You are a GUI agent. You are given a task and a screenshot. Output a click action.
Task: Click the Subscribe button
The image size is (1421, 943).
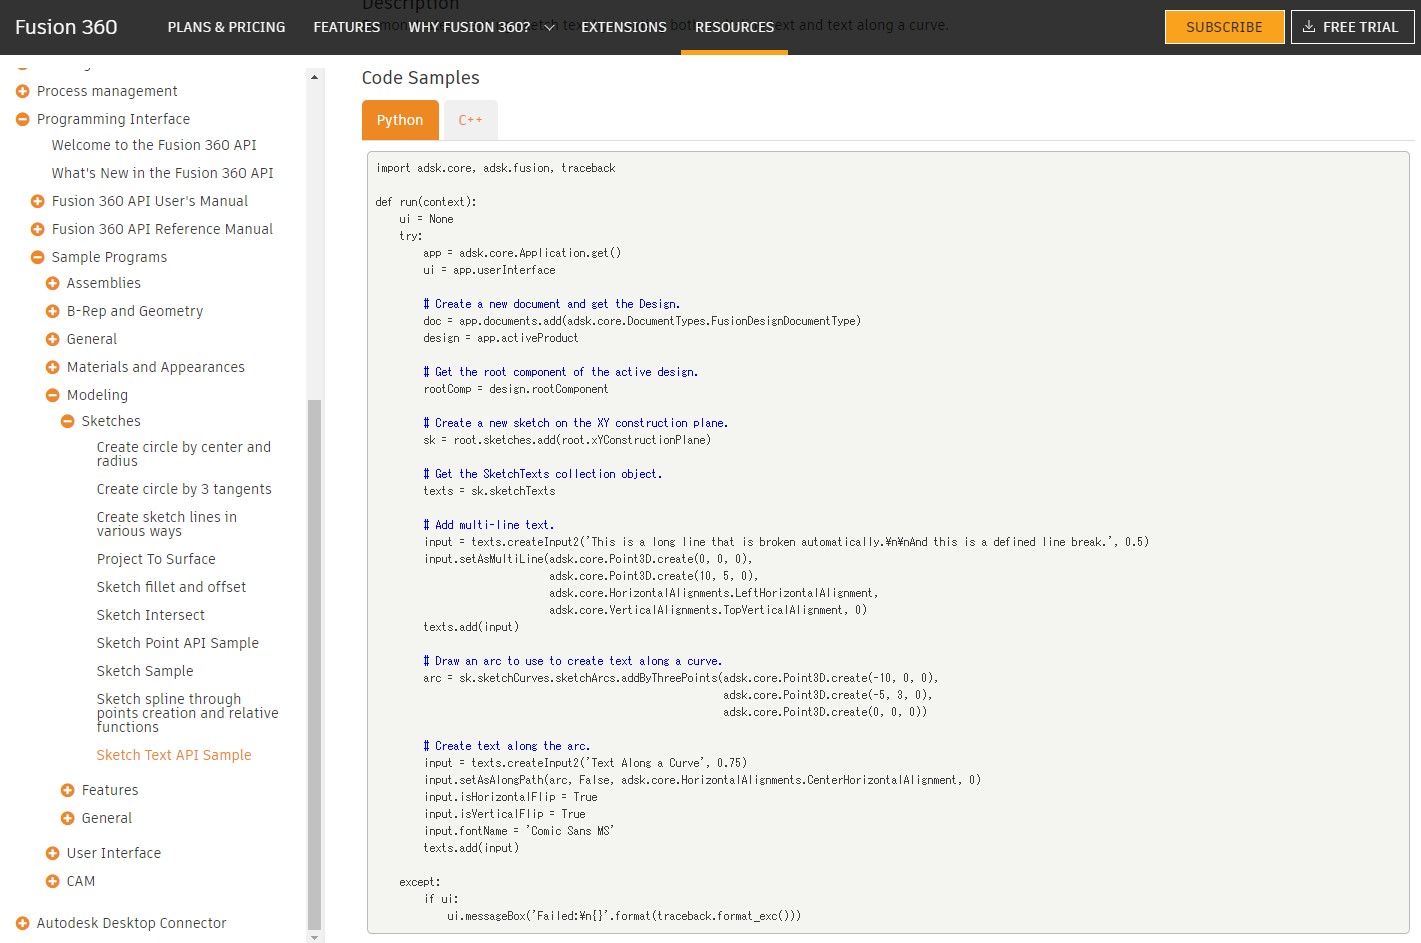click(x=1224, y=27)
